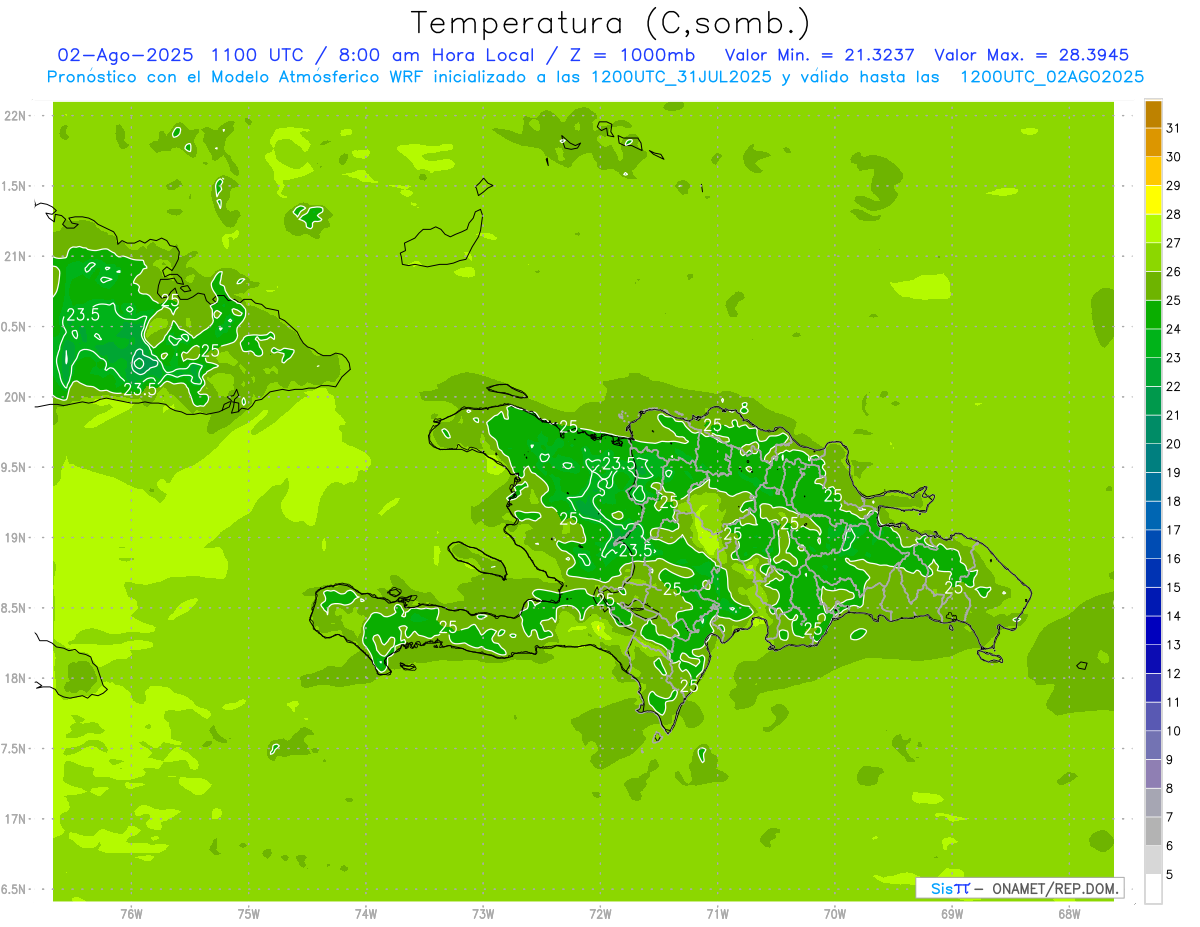Click the validity time text "1200UTC_02AGO2025"
The height and width of the screenshot is (927, 1200).
coord(1052,77)
